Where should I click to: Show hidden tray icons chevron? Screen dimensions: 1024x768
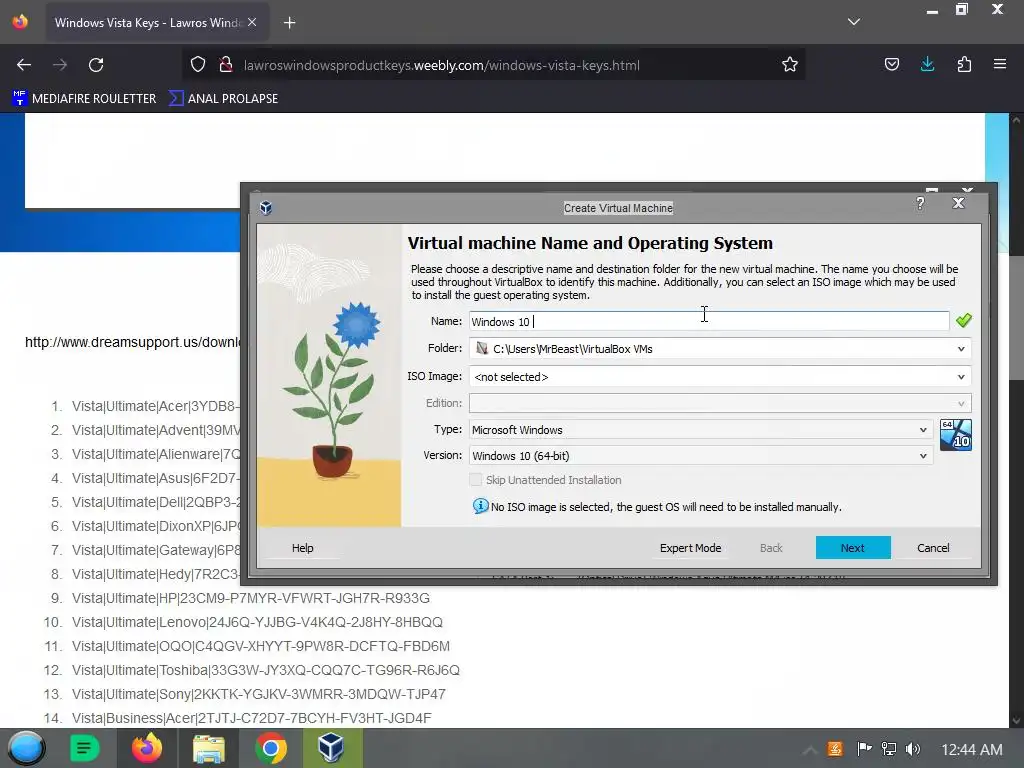(809, 750)
